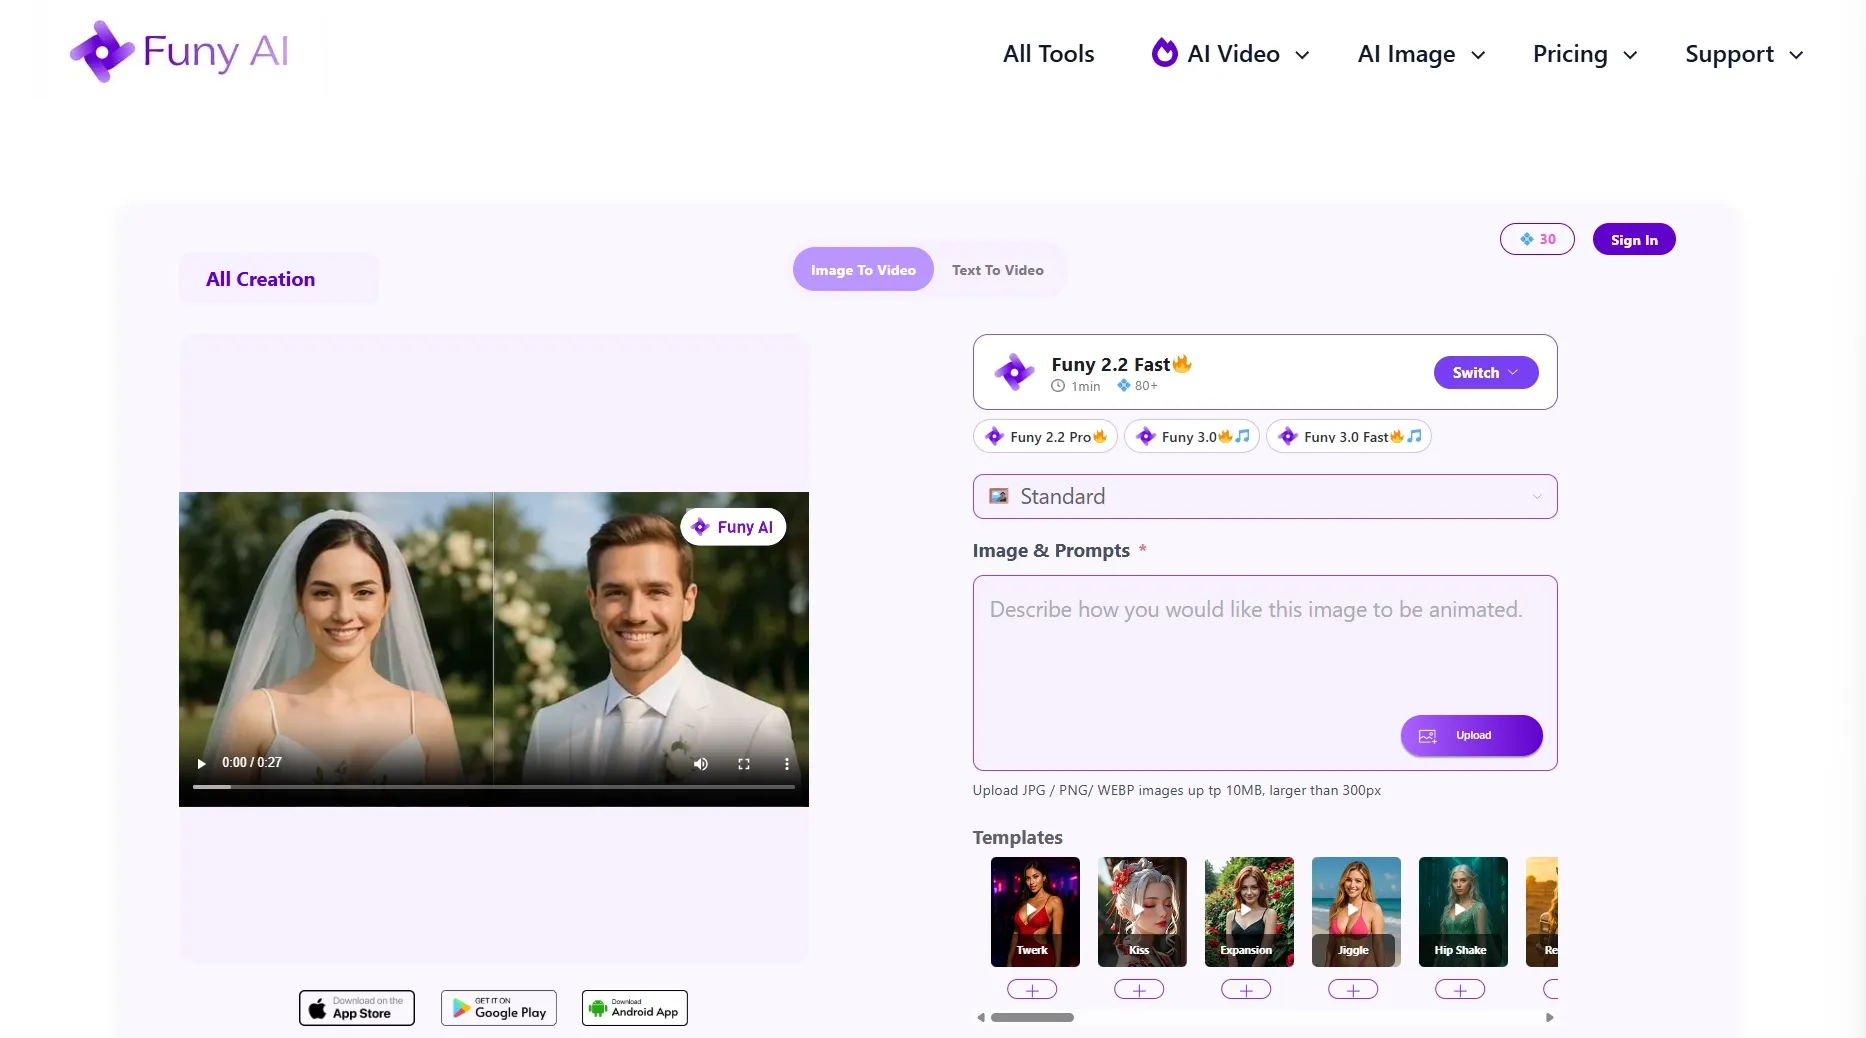This screenshot has height=1038, width=1866.
Task: Mute the video using speaker icon
Action: point(701,764)
